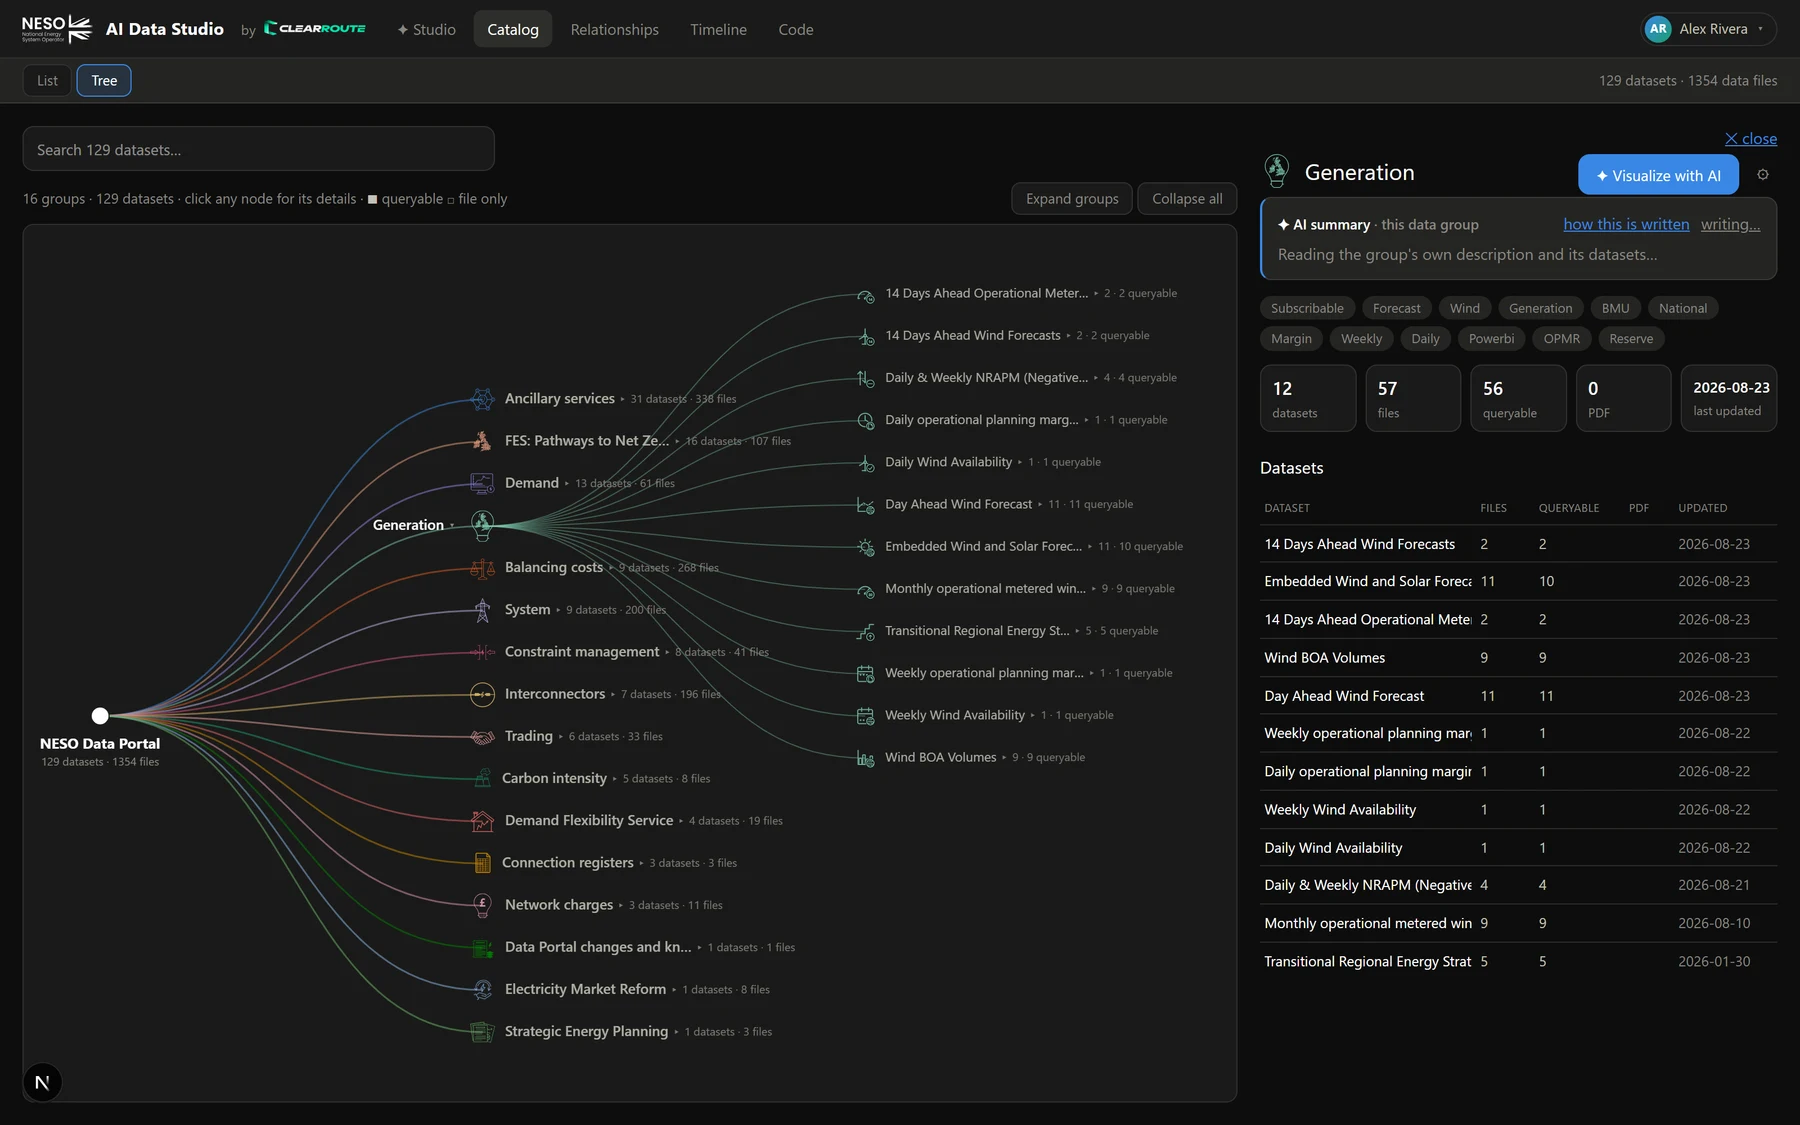Image resolution: width=1800 pixels, height=1125 pixels.
Task: Toggle the Margin tag chip
Action: 1291,339
